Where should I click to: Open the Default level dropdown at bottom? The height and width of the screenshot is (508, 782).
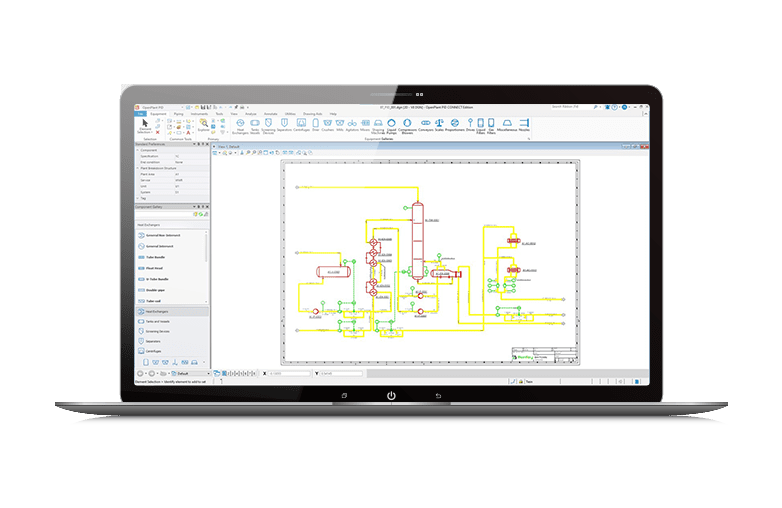(x=184, y=374)
